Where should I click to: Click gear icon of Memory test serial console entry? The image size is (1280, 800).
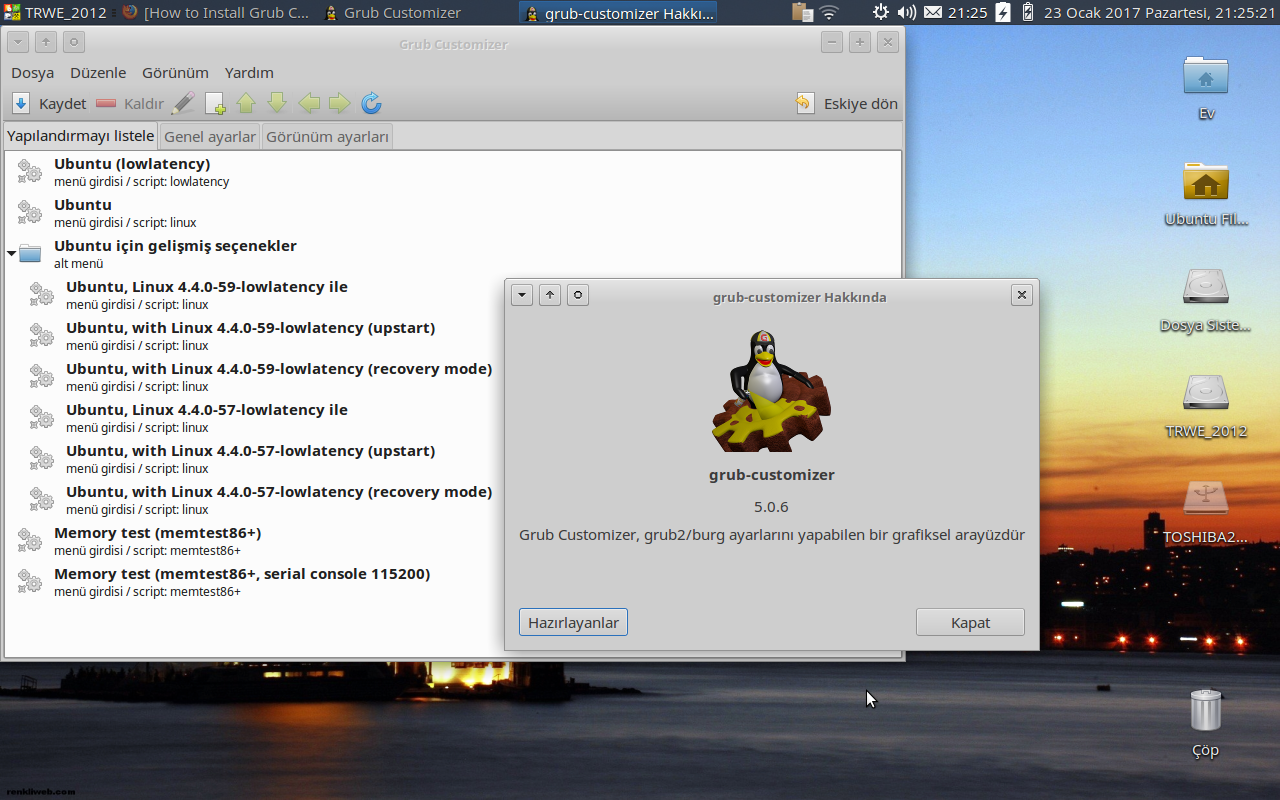tap(30, 582)
